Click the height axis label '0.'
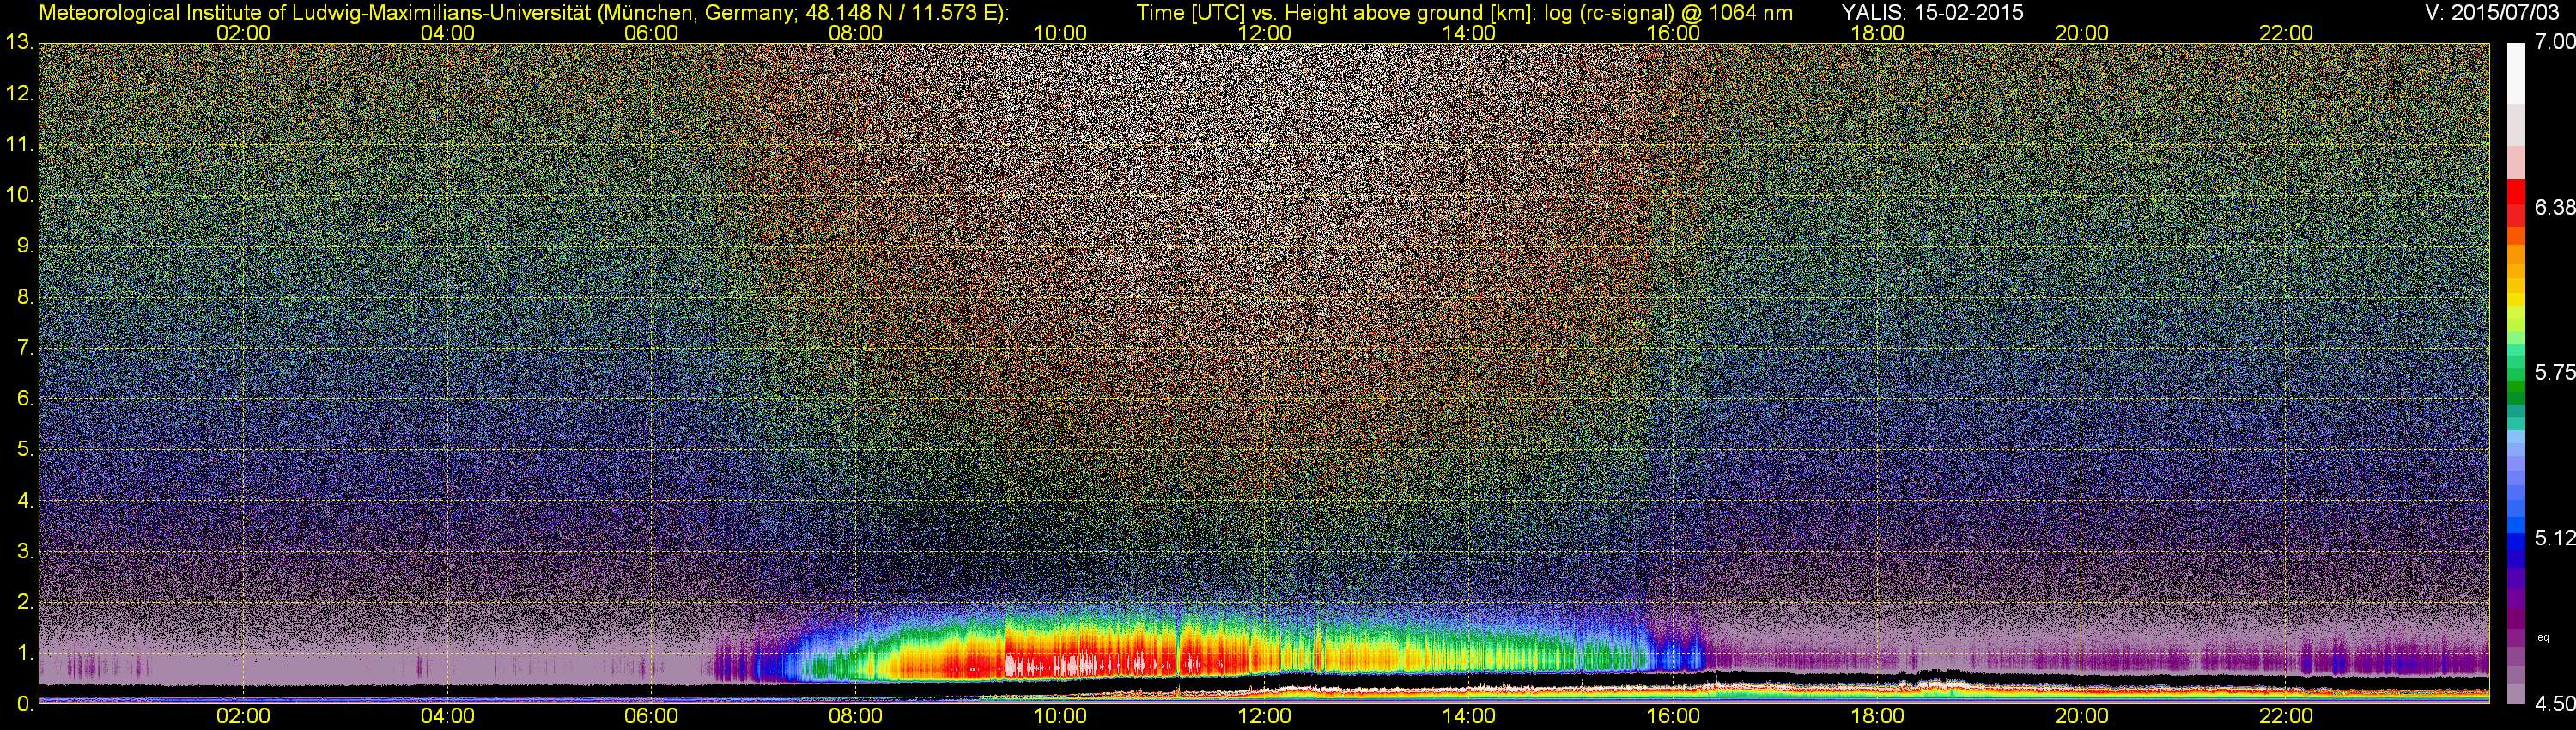The height and width of the screenshot is (730, 2576). pyautogui.click(x=25, y=703)
